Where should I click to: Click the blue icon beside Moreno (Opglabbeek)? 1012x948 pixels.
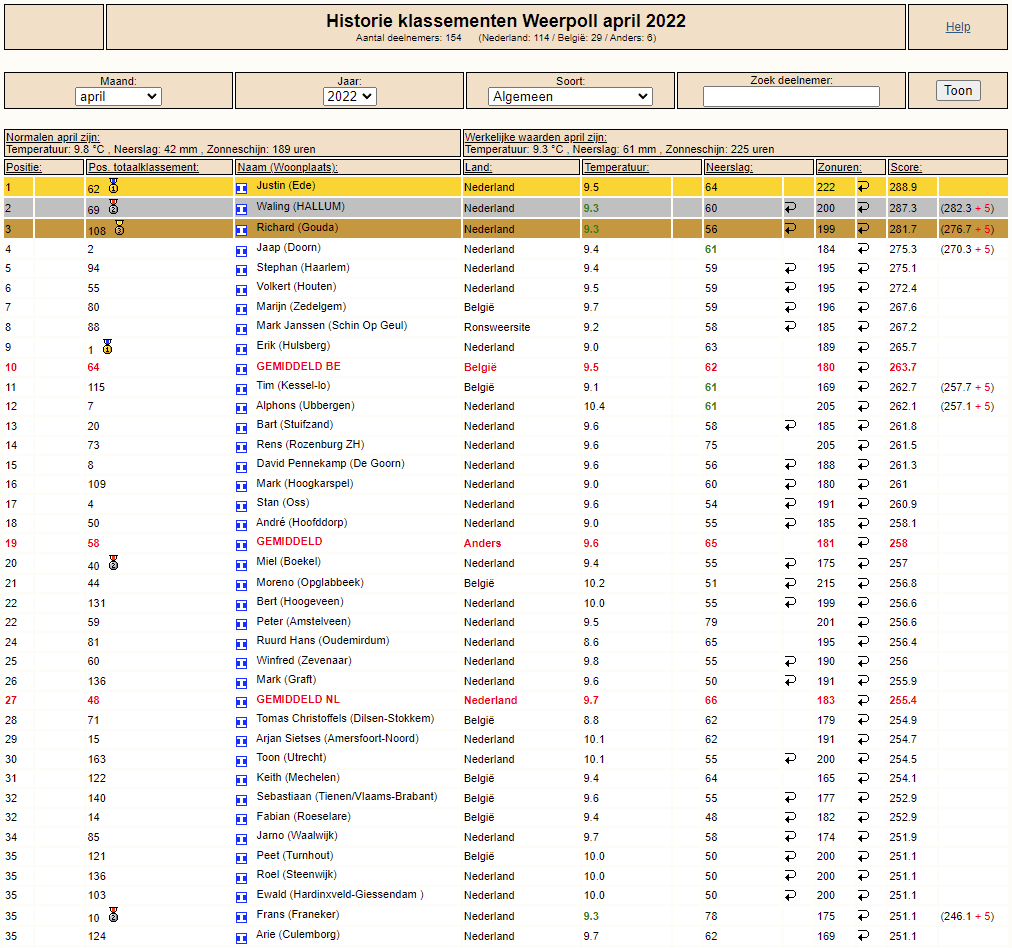click(x=241, y=584)
